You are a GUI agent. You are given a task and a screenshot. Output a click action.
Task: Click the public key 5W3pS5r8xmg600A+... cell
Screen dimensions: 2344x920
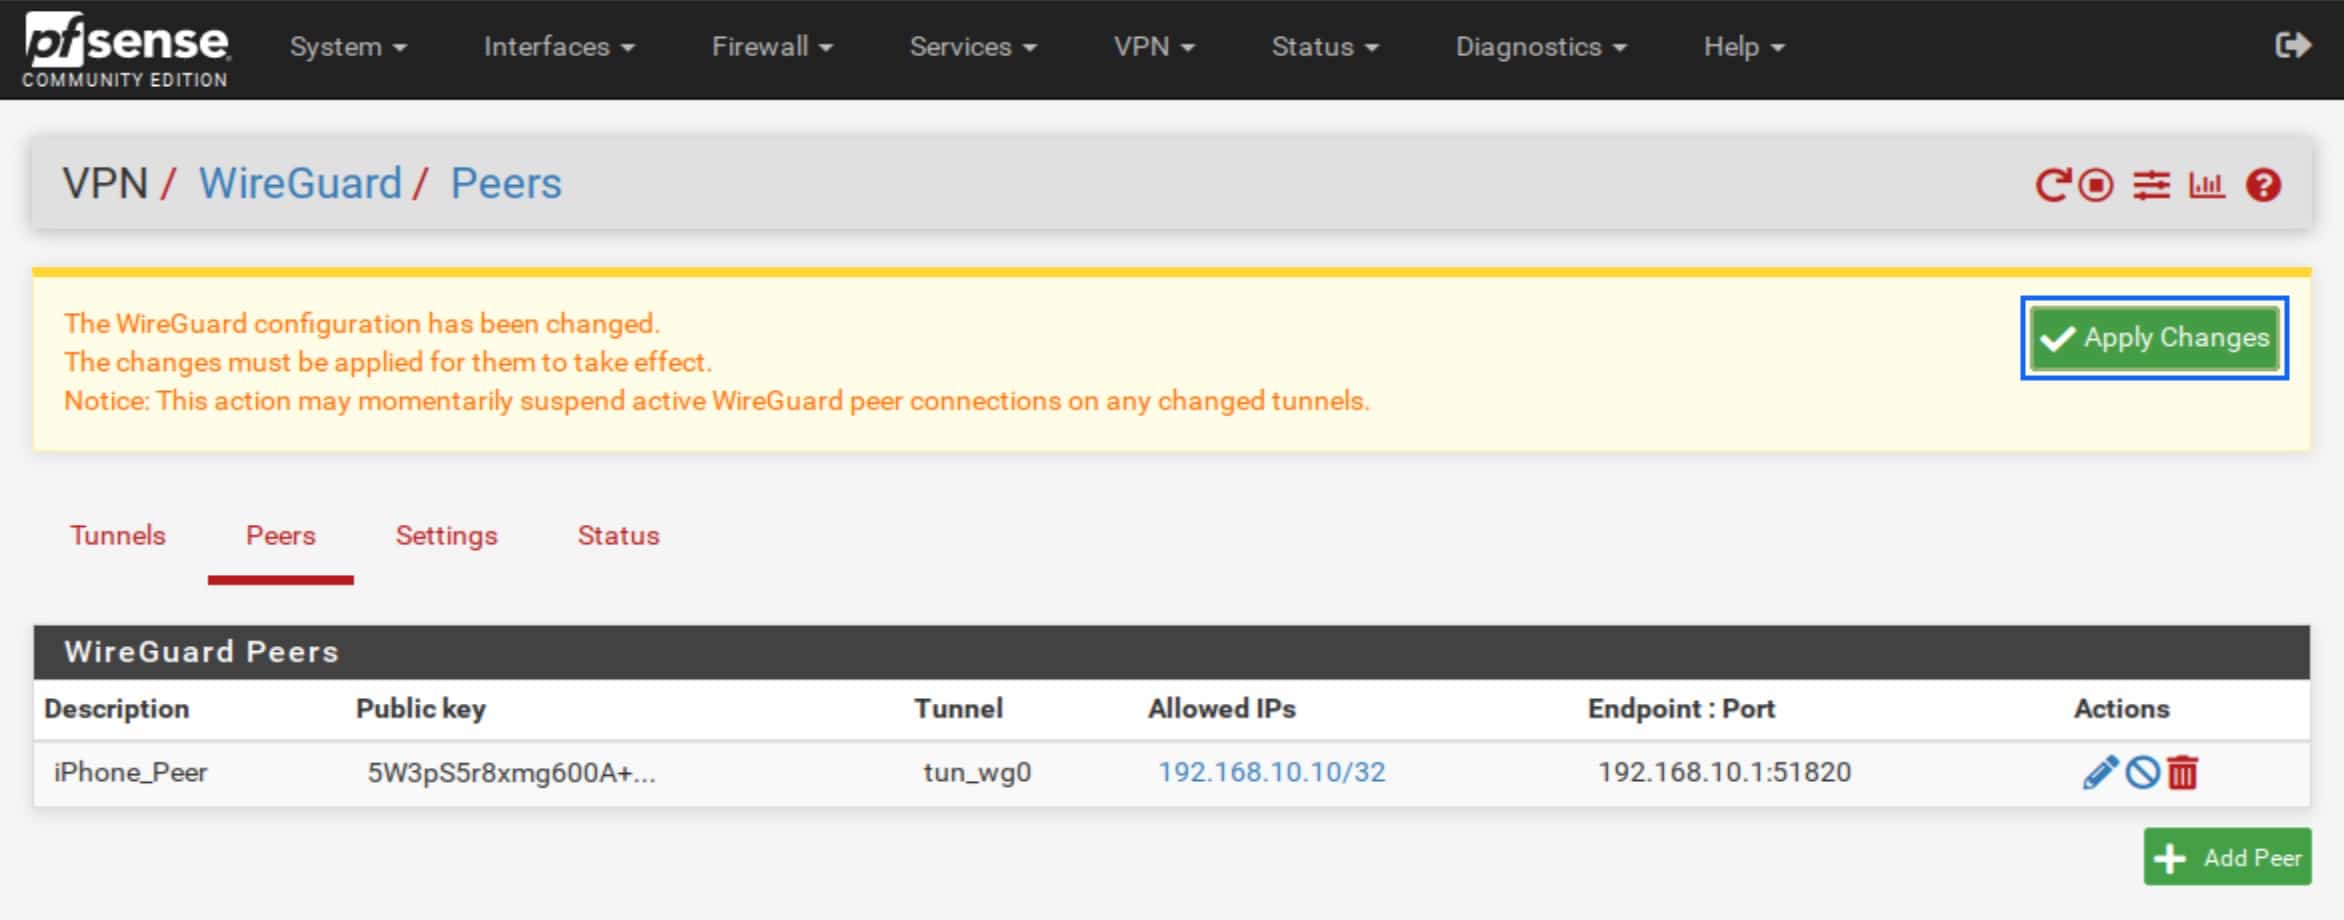[511, 772]
